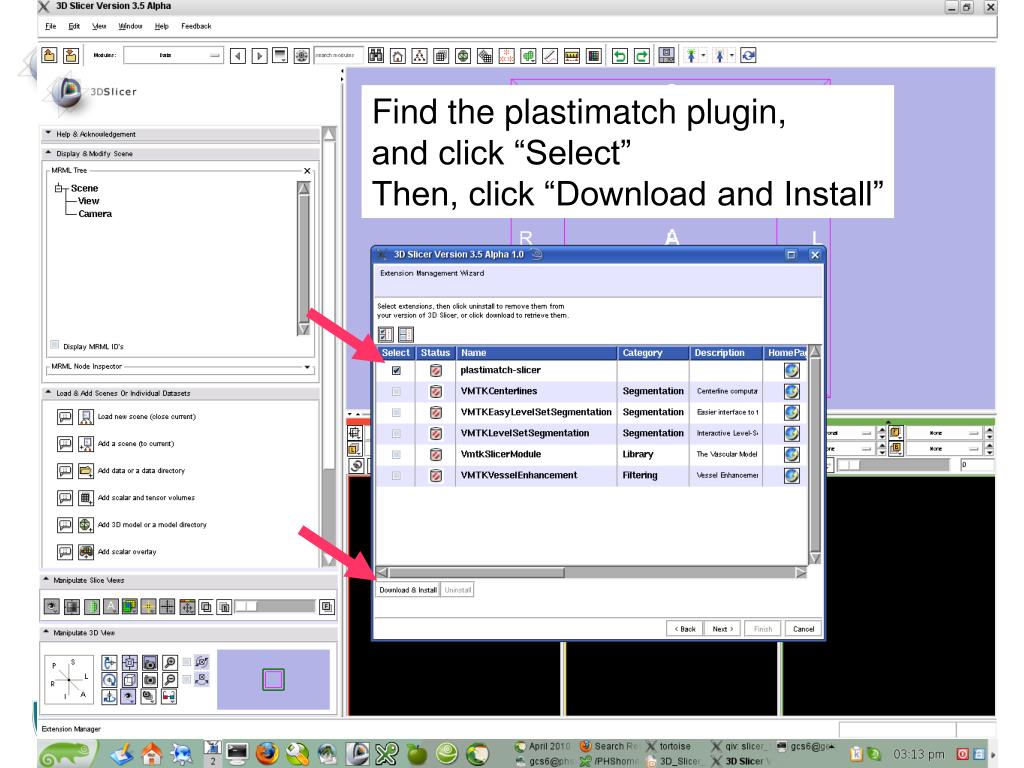The image size is (1024, 768).
Task: Click the select-all icon above extensions table
Action: 386,334
